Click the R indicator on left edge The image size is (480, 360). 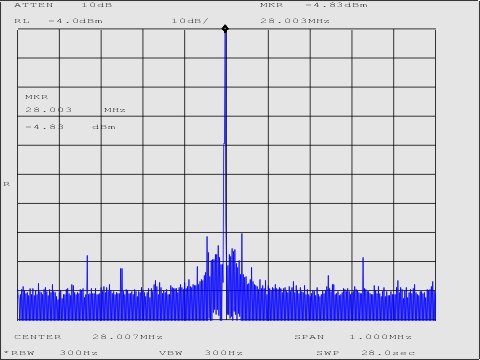7,184
